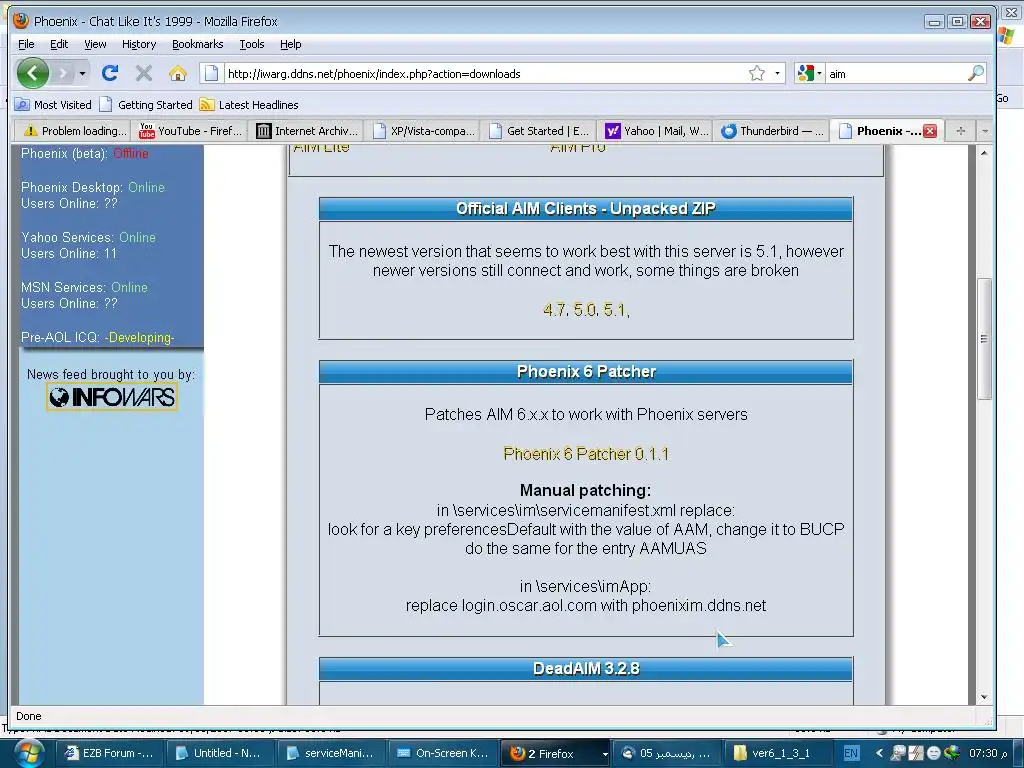1024x768 pixels.
Task: Switch to the Thunderbird tab
Action: coord(772,131)
